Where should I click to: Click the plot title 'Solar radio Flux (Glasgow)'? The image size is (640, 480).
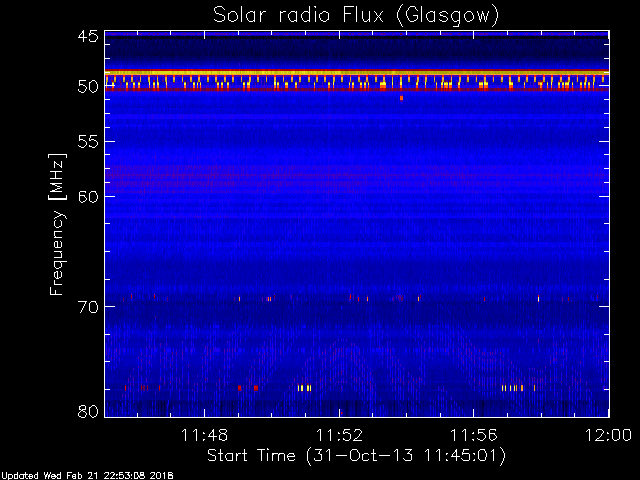[x=356, y=16]
